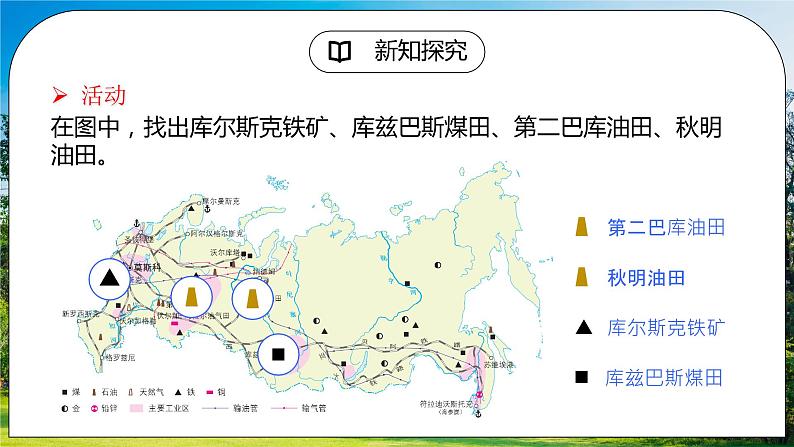Screen dimensions: 794x447
Task: Click the magenta copper symbol on the map
Action: (x=175, y=323)
